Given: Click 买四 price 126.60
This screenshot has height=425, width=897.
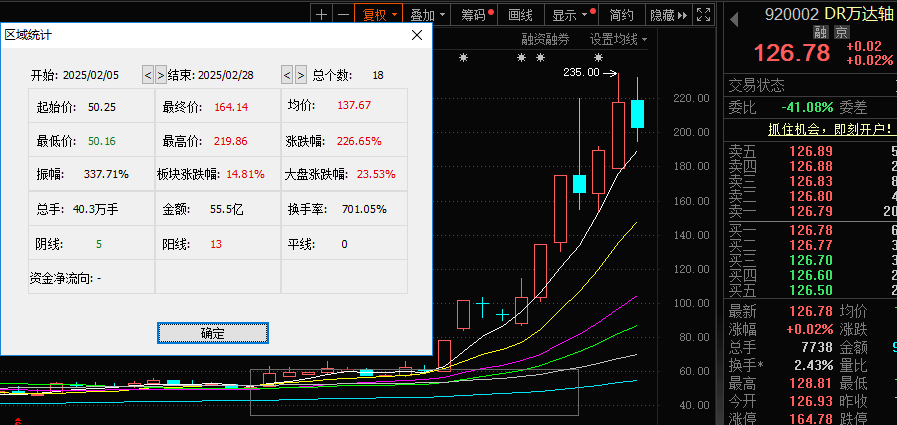Looking at the screenshot, I should click(811, 275).
